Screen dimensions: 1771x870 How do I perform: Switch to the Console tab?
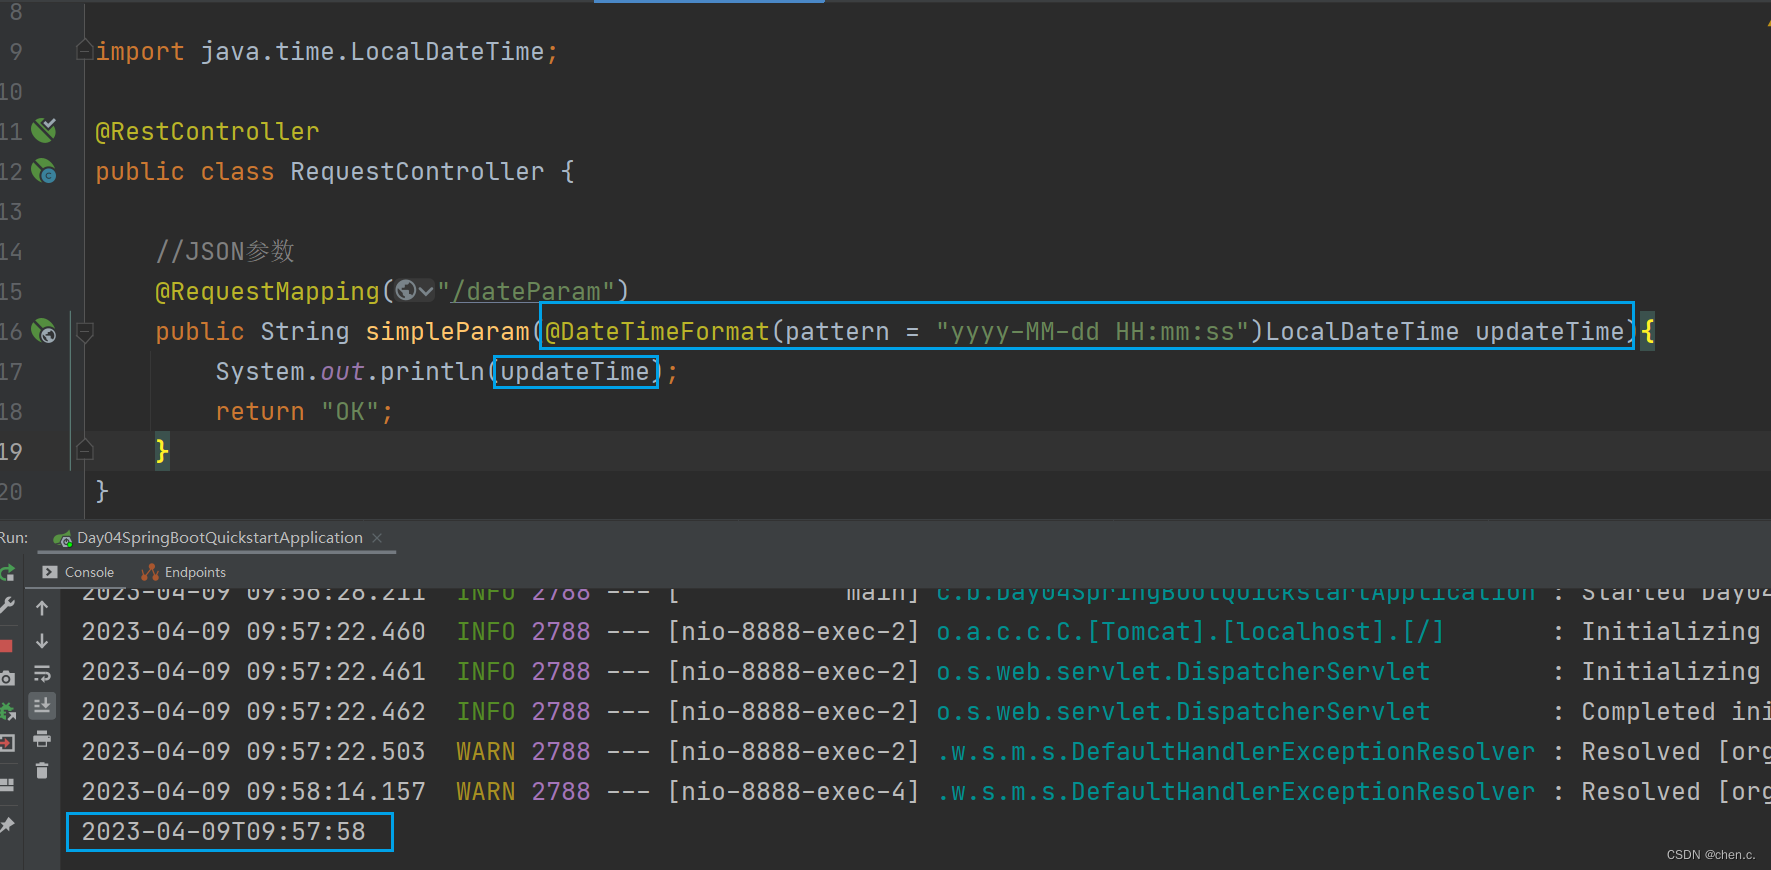point(78,572)
